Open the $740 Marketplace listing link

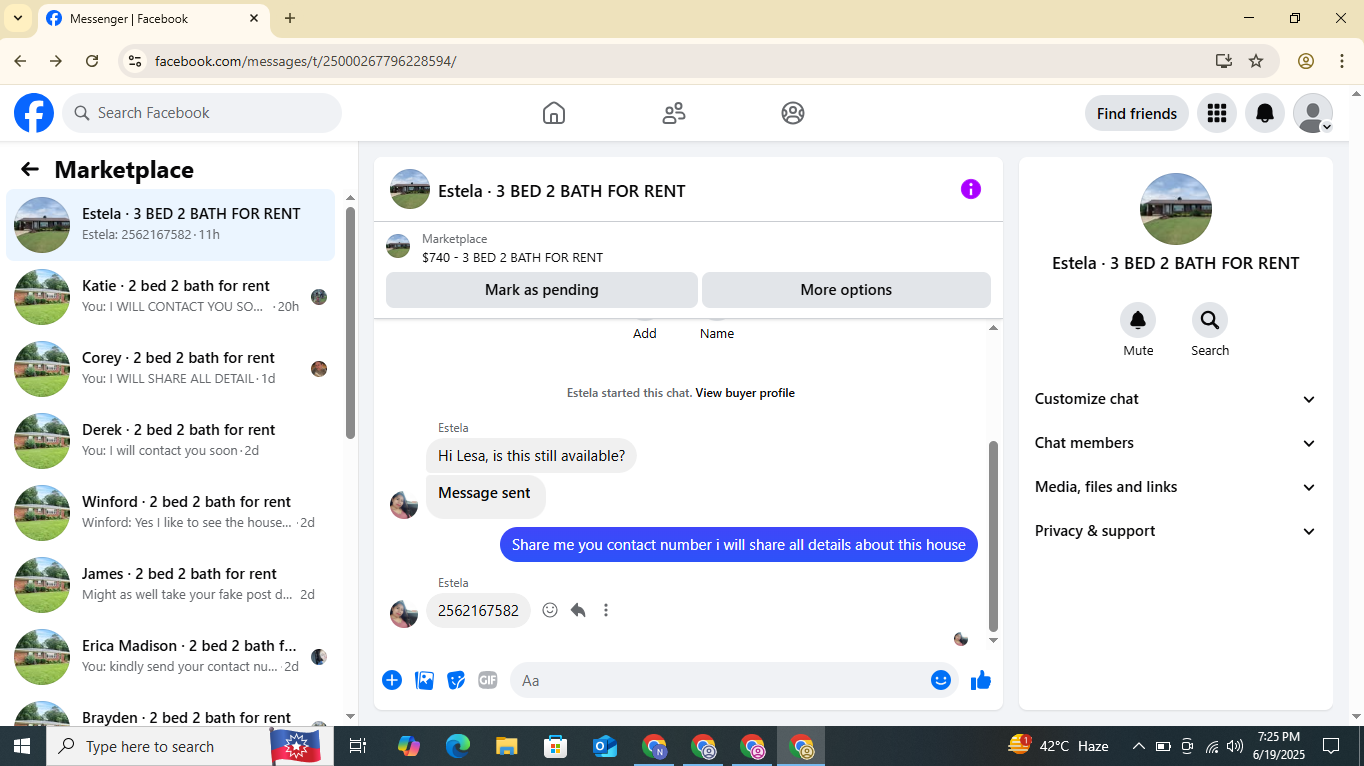(x=512, y=257)
